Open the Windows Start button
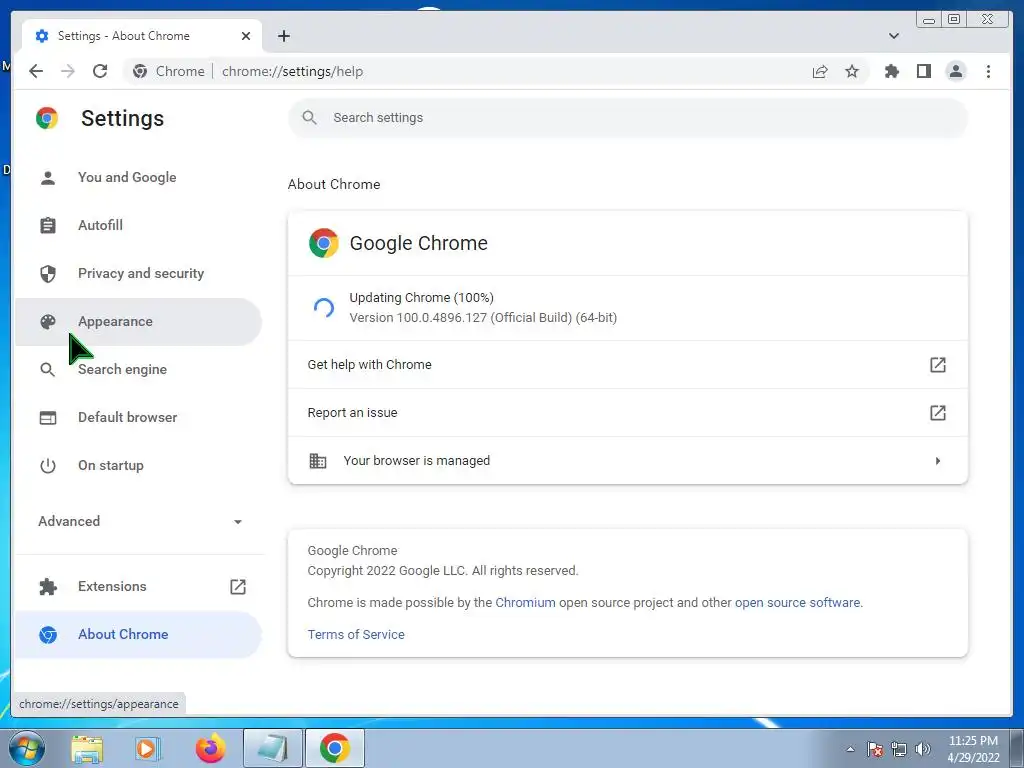The height and width of the screenshot is (768, 1024). point(27,748)
